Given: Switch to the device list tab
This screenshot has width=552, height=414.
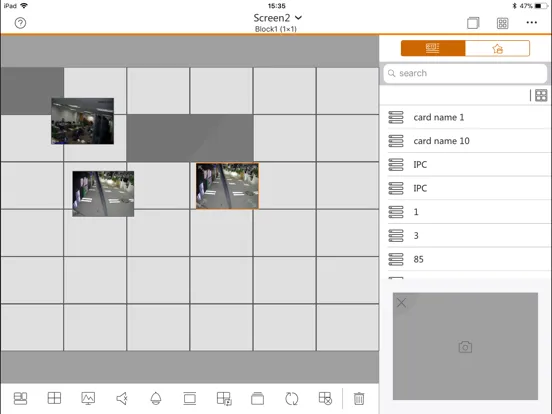Looking at the screenshot, I should click(433, 48).
